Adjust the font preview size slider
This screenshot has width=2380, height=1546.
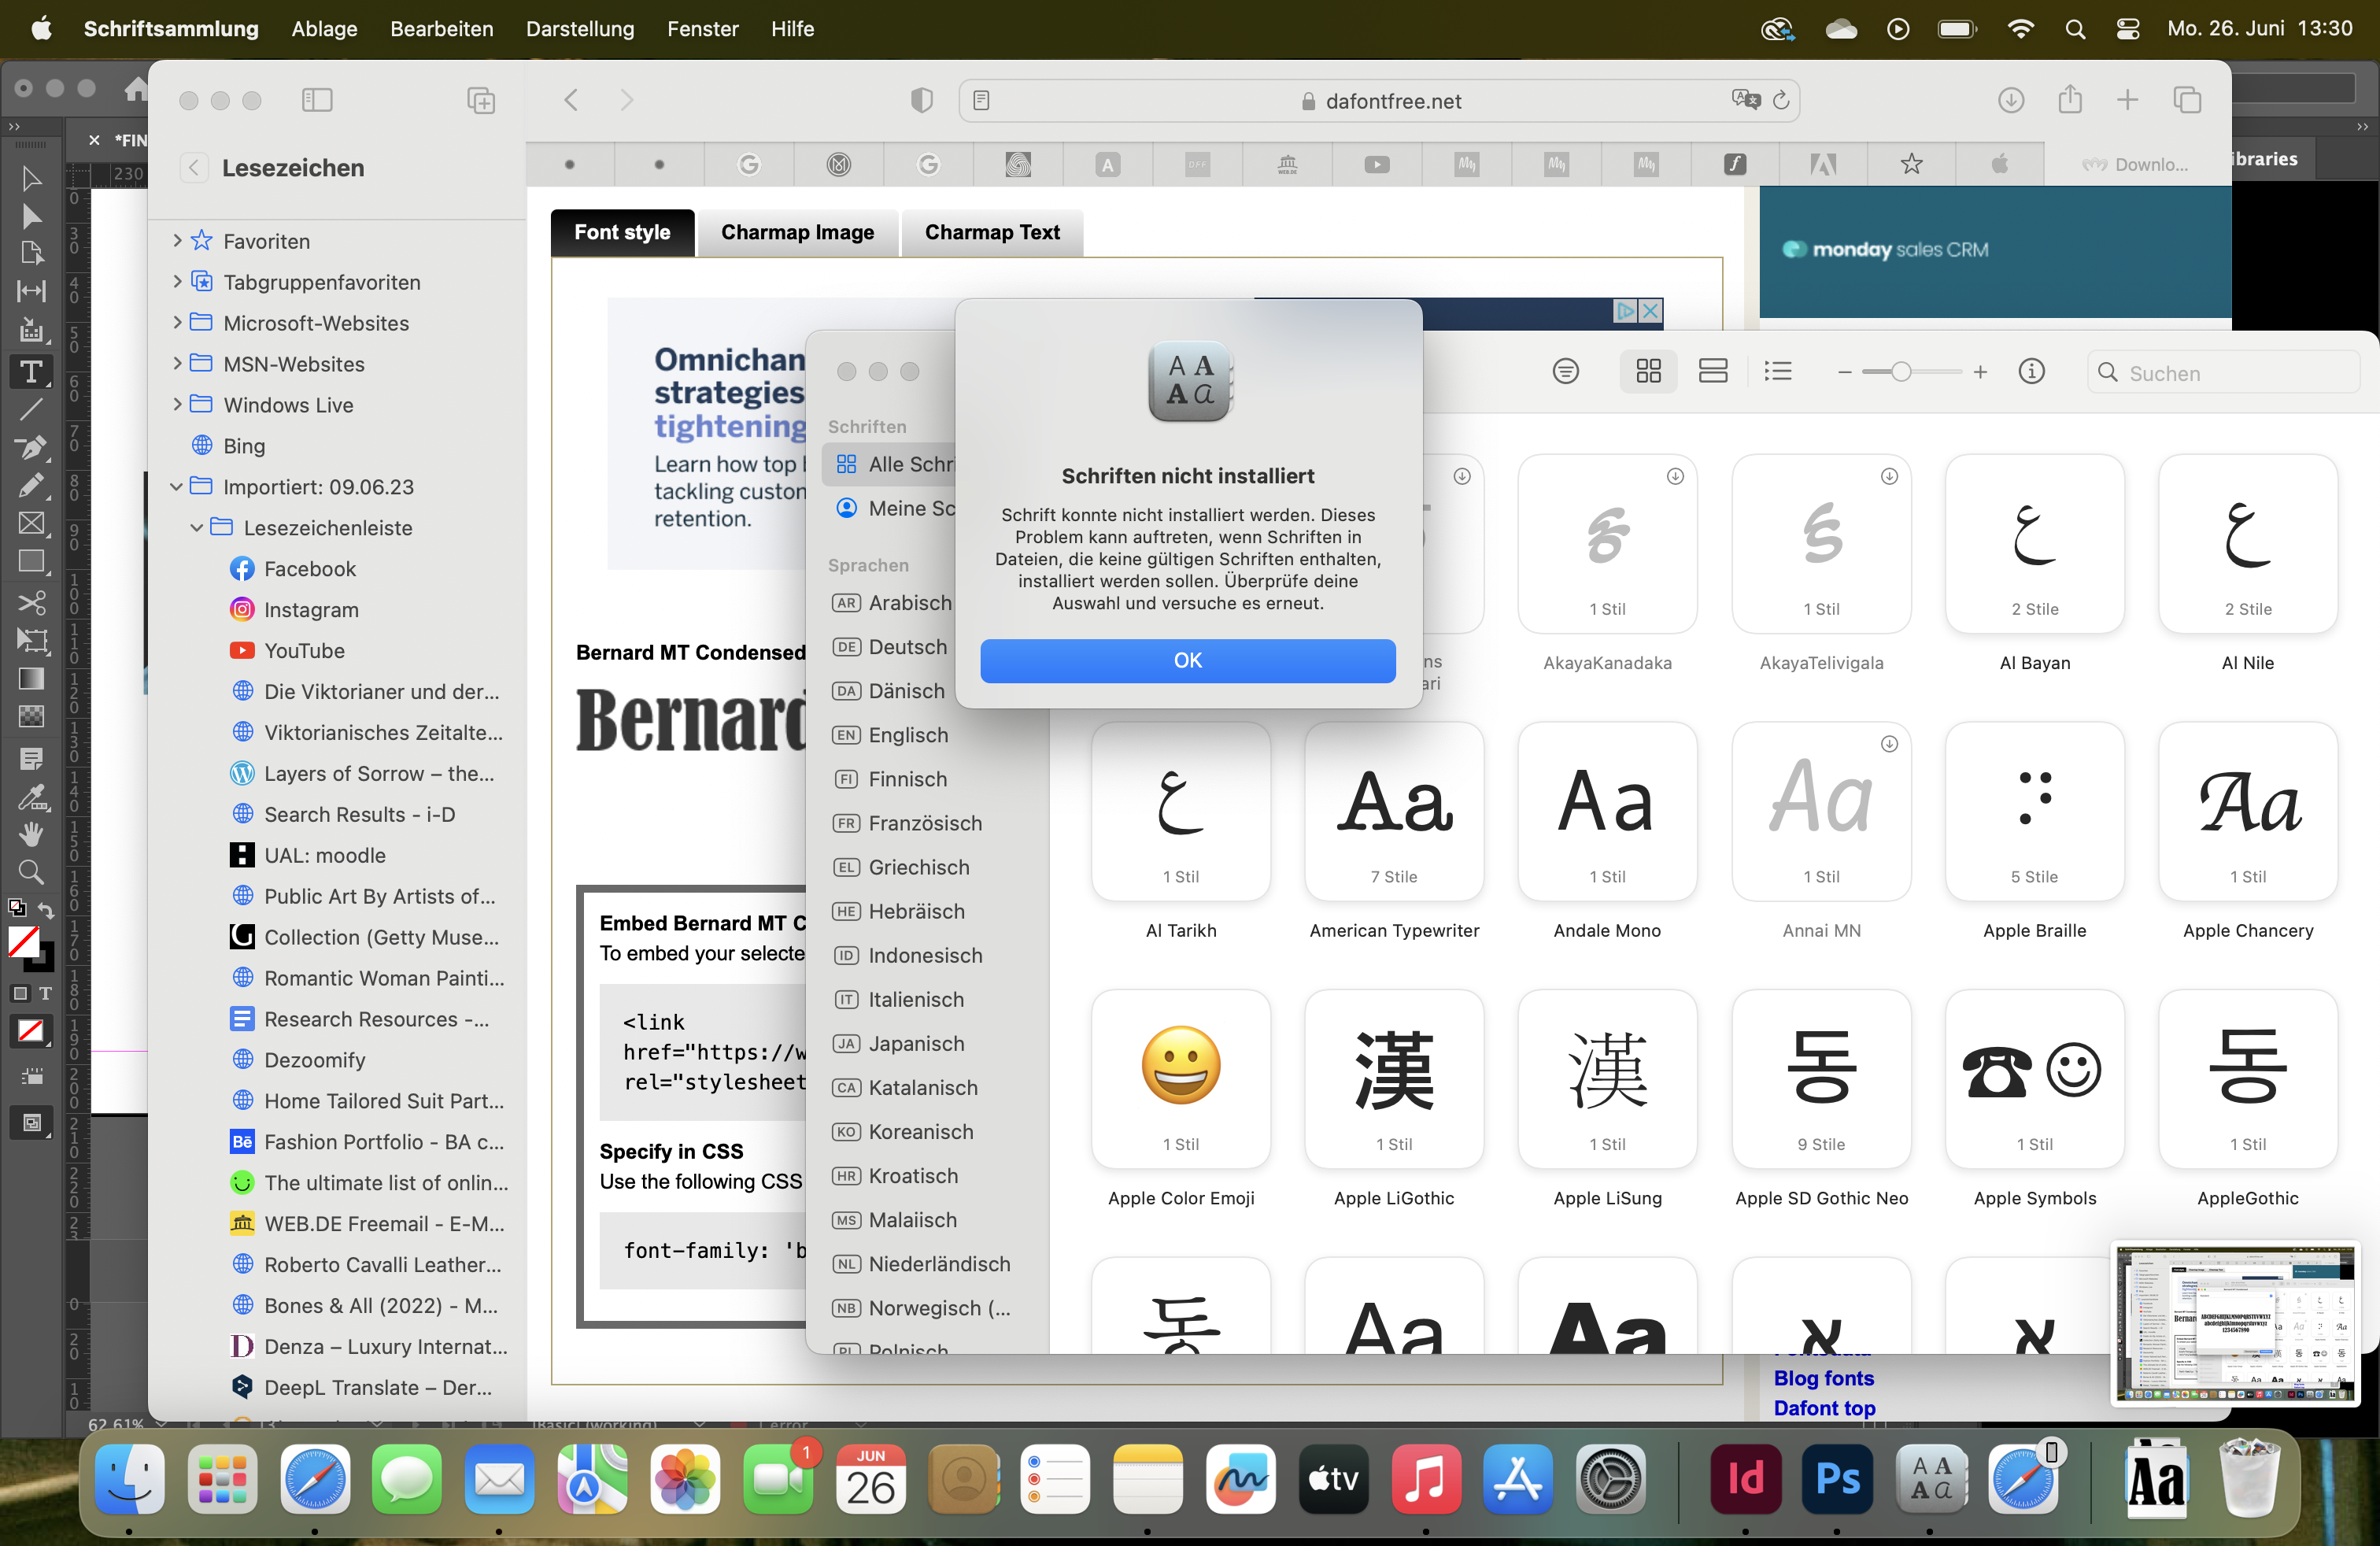(1900, 372)
